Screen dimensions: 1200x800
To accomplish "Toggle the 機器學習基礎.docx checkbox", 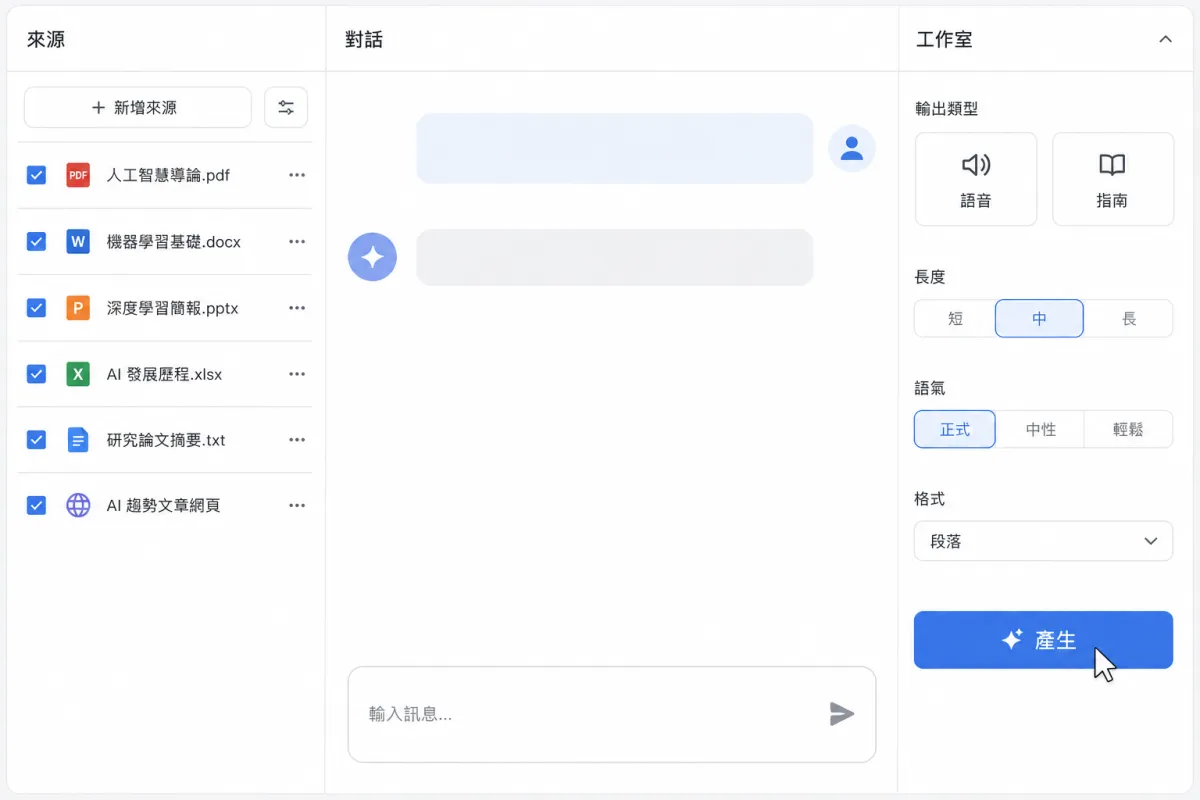I will pos(37,241).
